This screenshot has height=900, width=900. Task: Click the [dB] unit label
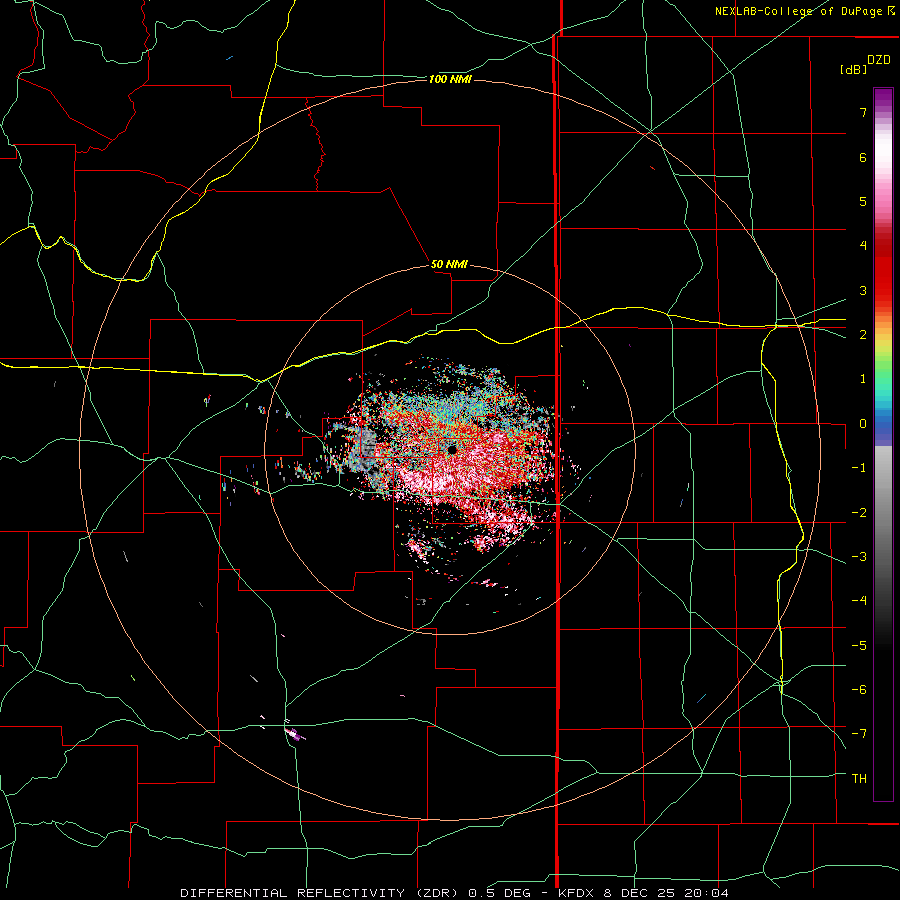(853, 69)
